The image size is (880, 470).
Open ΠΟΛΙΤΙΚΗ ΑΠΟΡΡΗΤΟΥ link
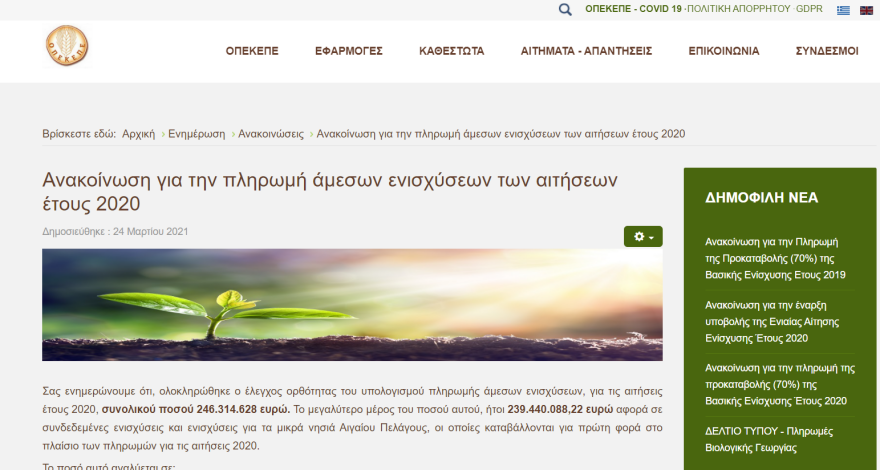coord(738,9)
